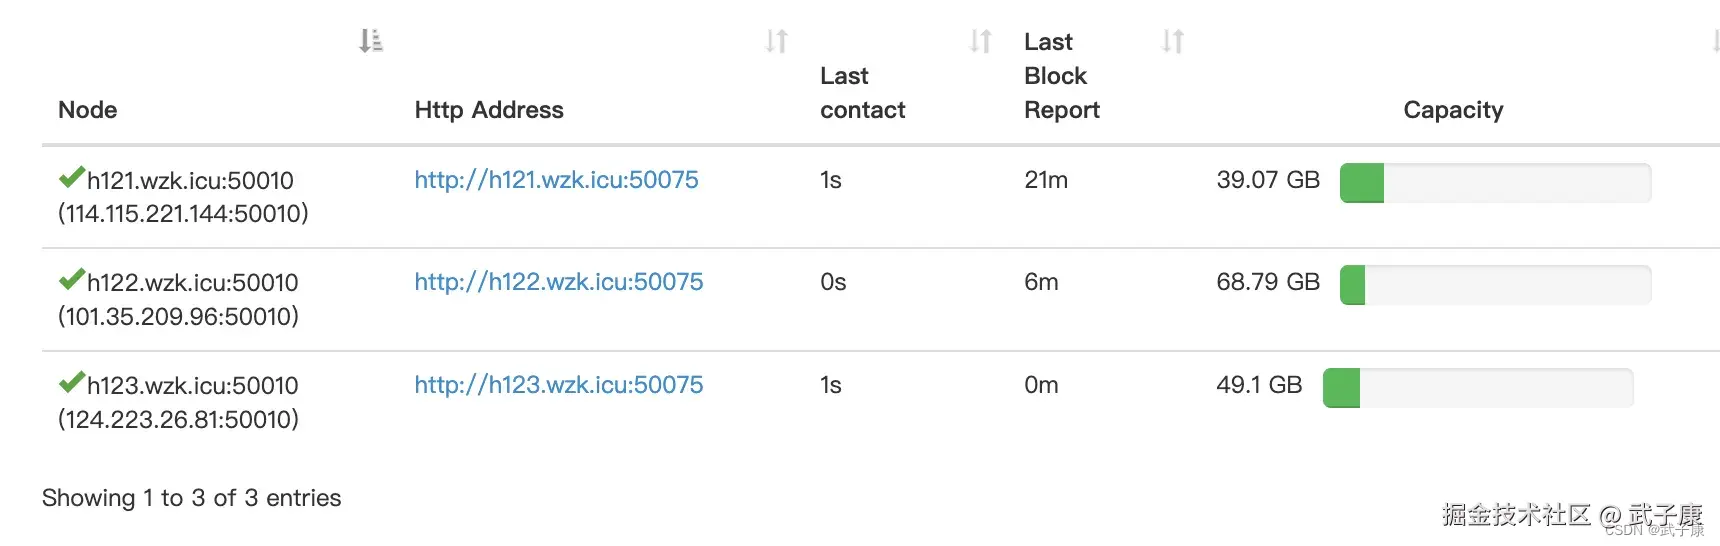Click the Node column header
1720x546 pixels.
(88, 110)
